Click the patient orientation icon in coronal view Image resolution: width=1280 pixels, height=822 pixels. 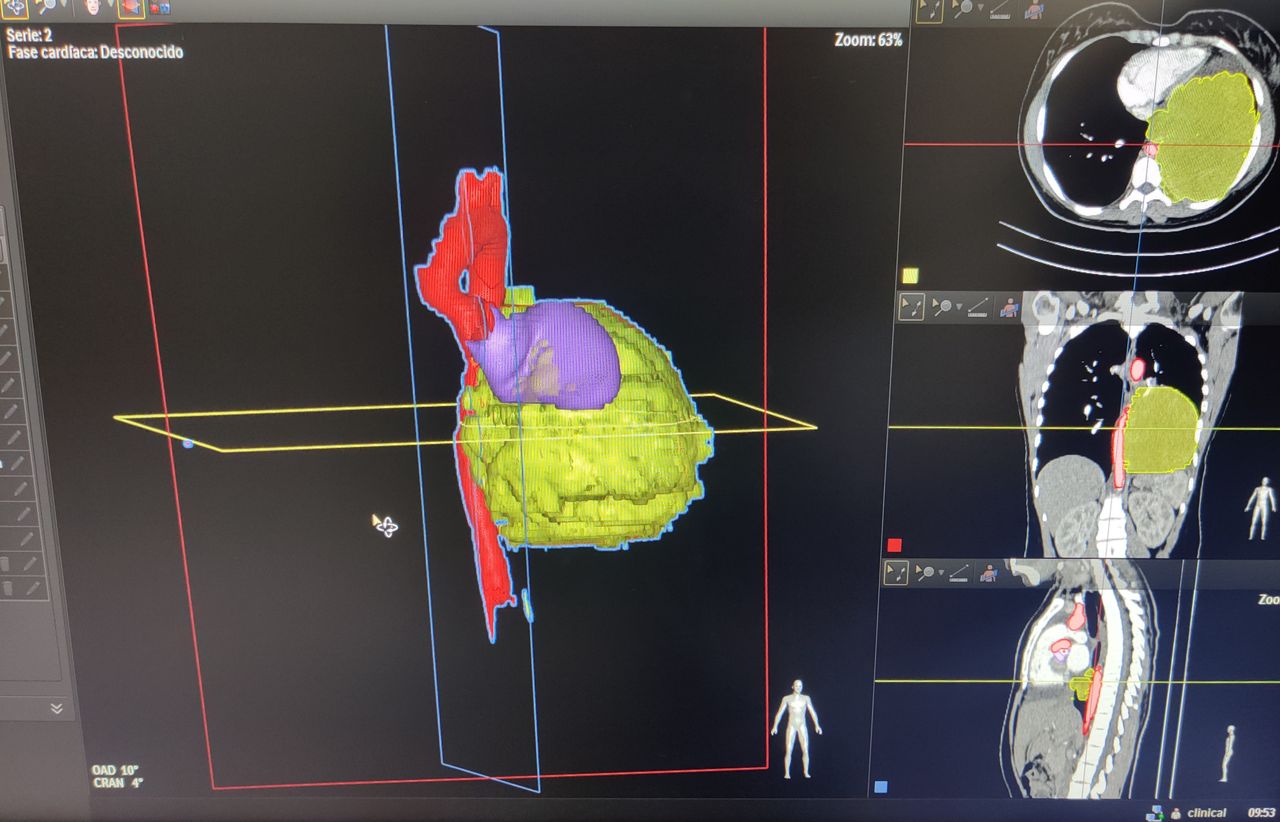pyautogui.click(x=1009, y=308)
